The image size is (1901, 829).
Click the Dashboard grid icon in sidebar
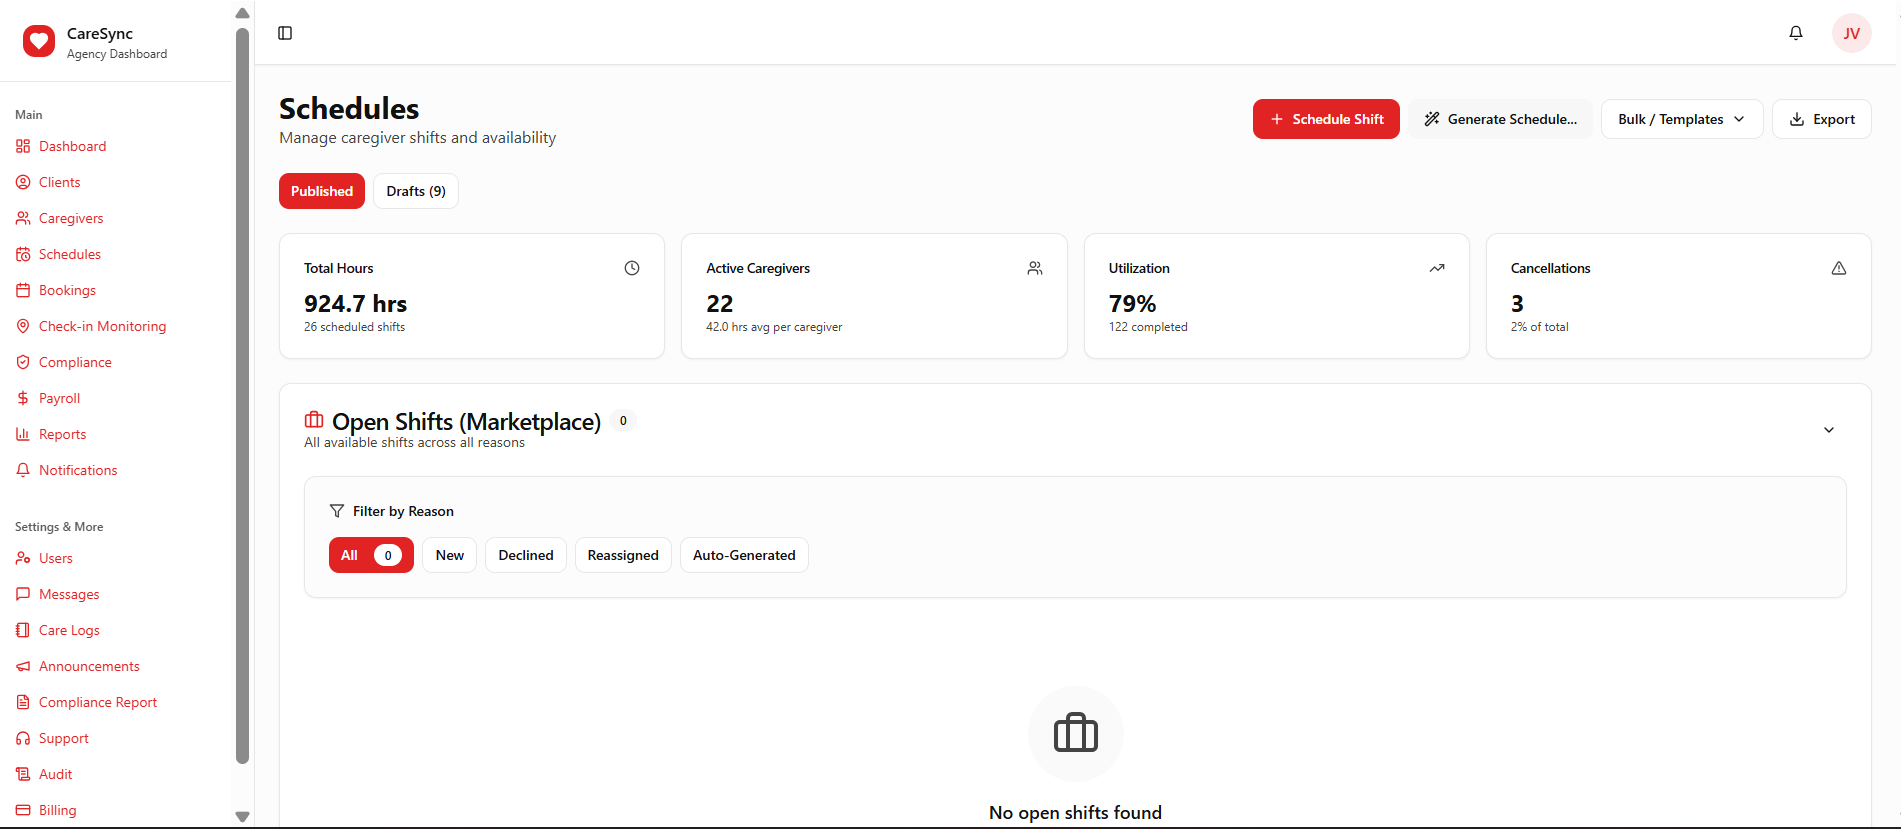(x=23, y=146)
